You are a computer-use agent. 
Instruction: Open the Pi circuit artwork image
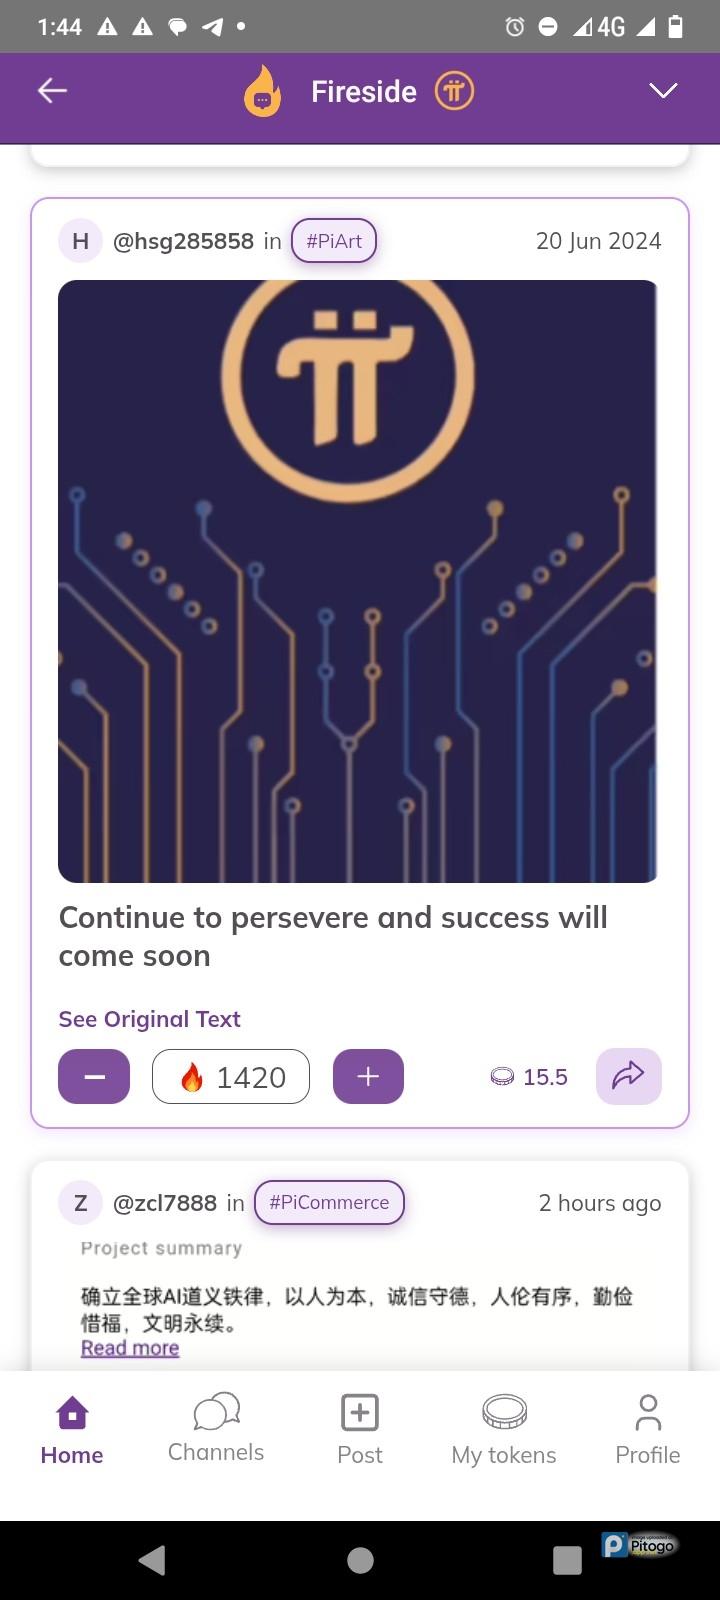click(358, 581)
